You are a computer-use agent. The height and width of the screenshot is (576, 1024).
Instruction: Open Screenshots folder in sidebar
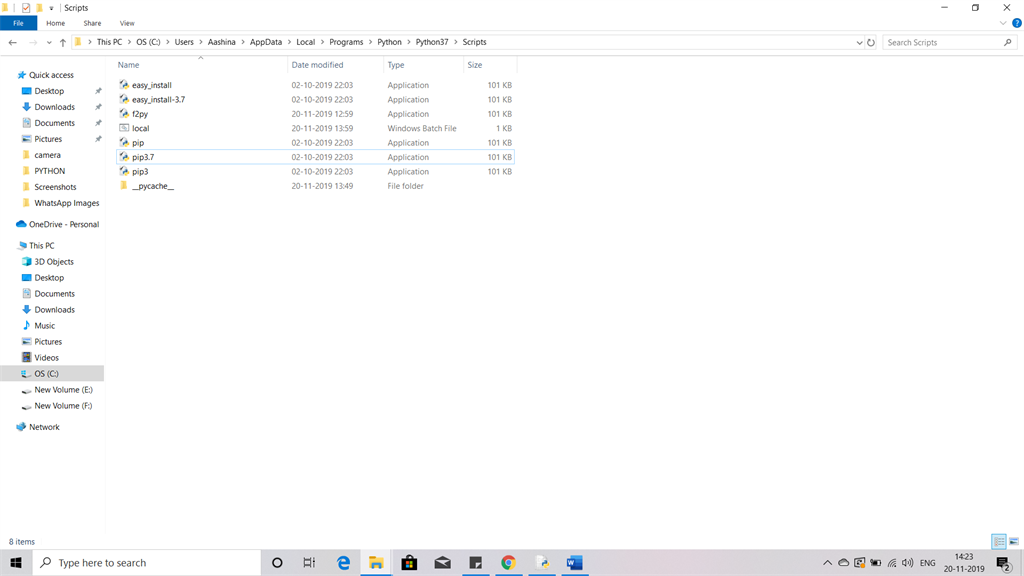(55, 187)
